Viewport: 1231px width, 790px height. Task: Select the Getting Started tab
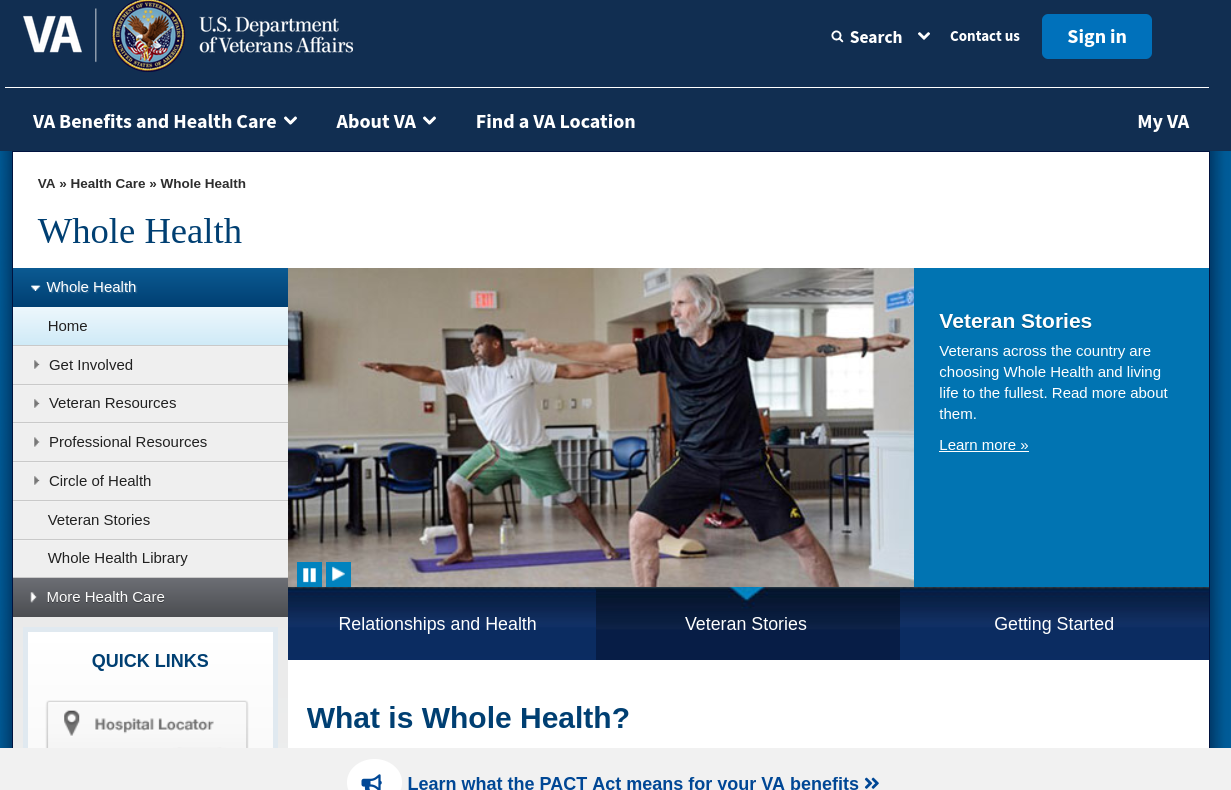(1053, 624)
